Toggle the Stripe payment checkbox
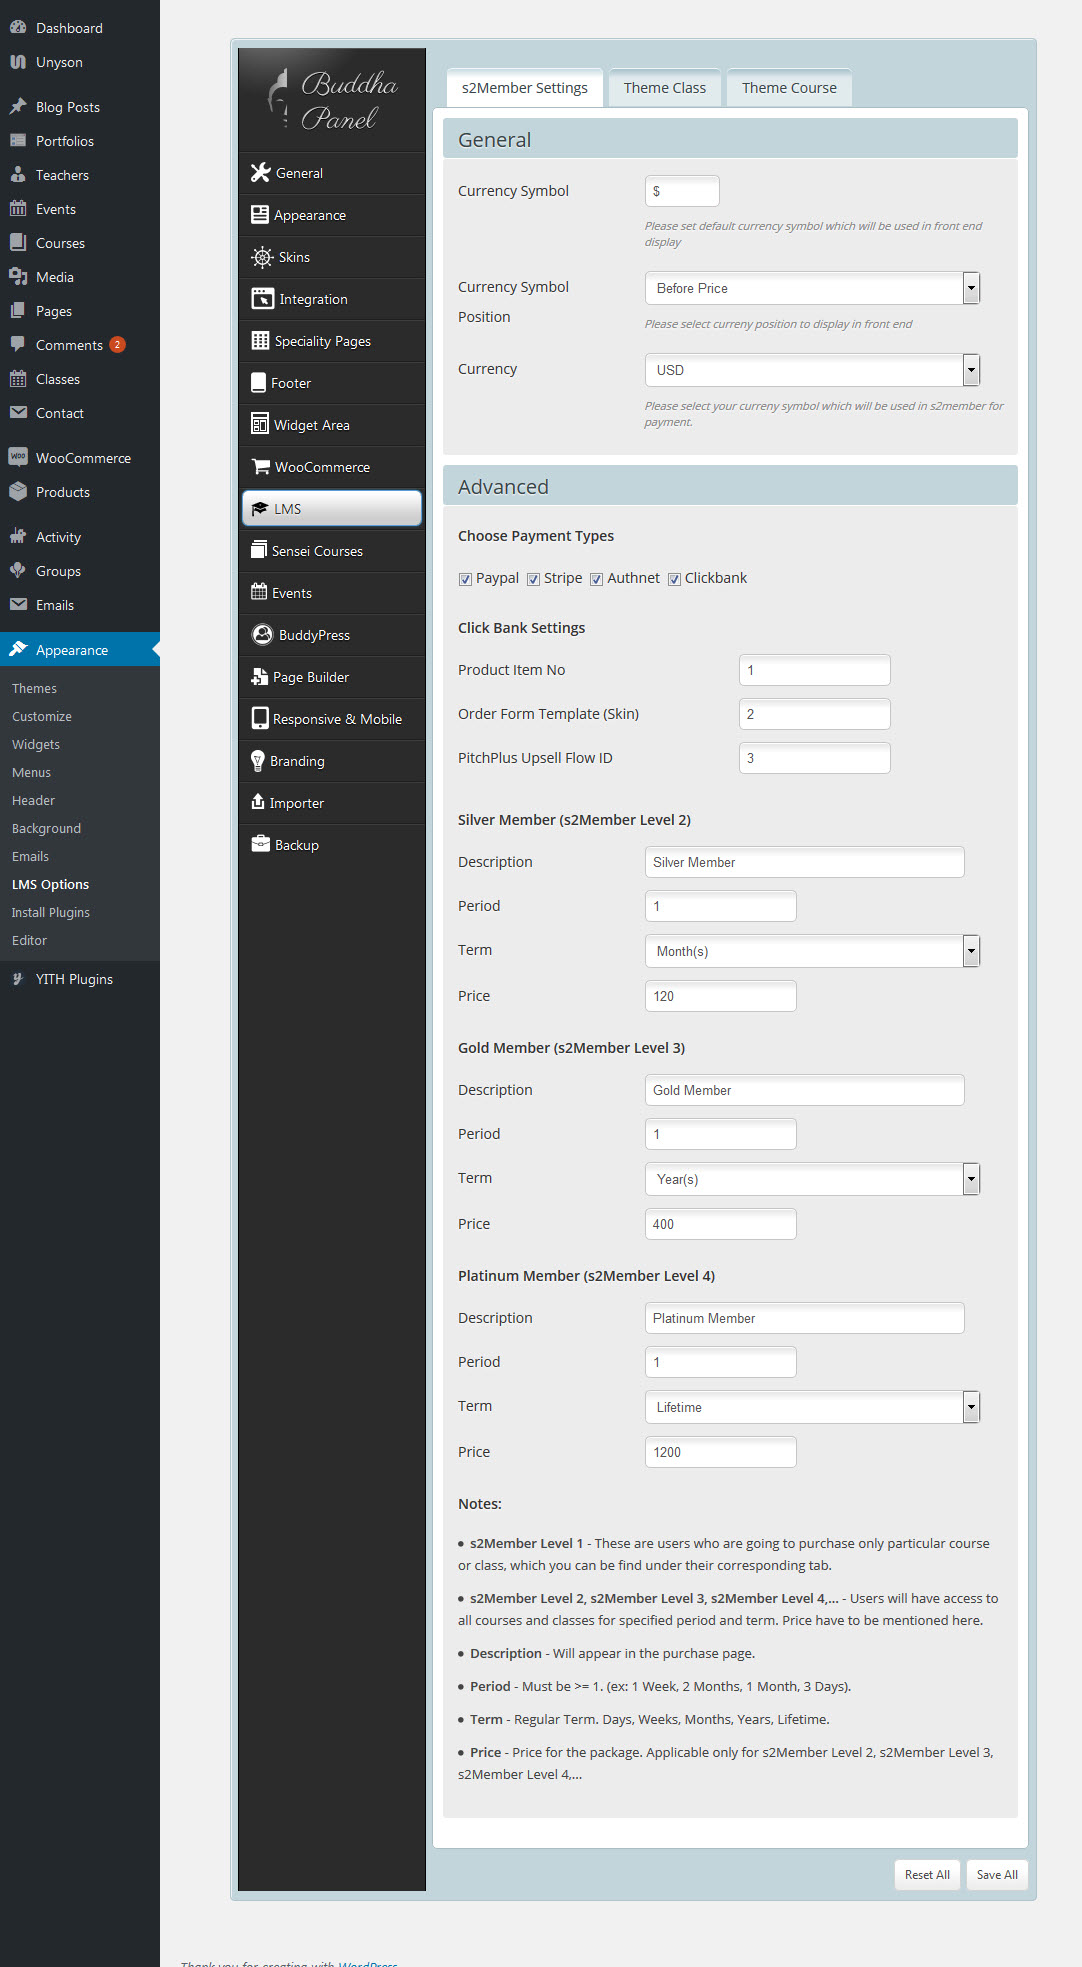The image size is (1082, 1967). pos(534,579)
